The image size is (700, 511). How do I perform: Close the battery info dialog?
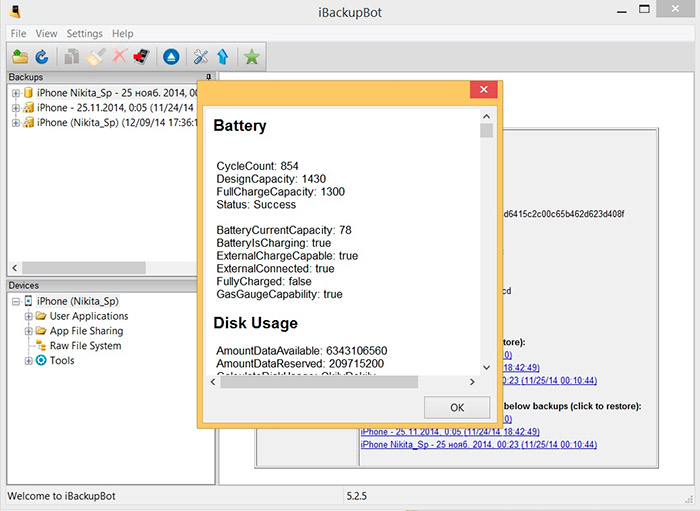[484, 91]
